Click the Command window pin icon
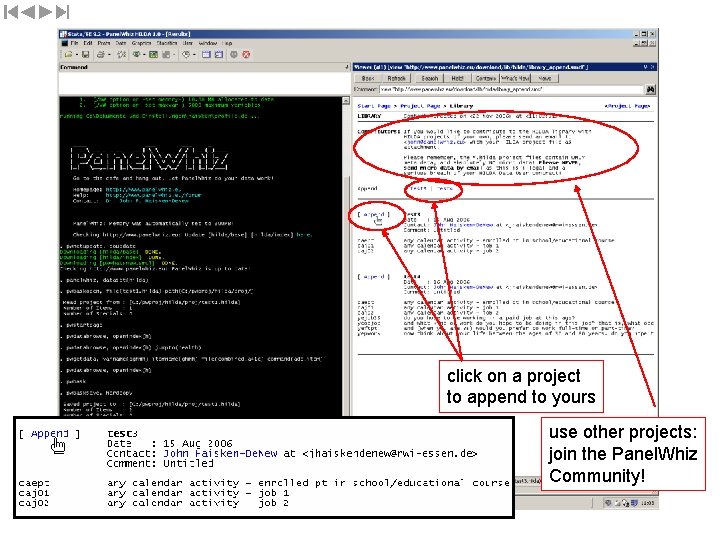Image resolution: width=720 pixels, height=540 pixels. pos(347,67)
